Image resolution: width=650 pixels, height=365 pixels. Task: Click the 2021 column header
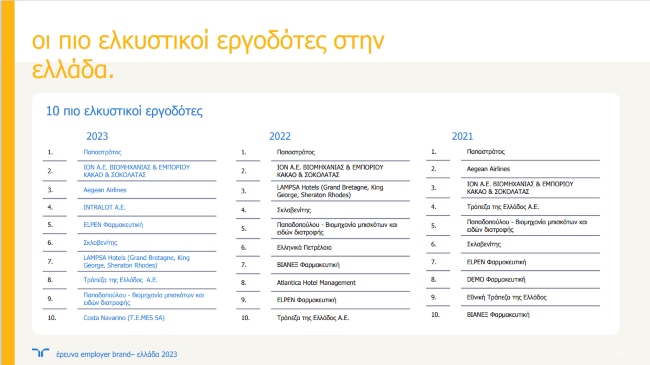(x=462, y=136)
